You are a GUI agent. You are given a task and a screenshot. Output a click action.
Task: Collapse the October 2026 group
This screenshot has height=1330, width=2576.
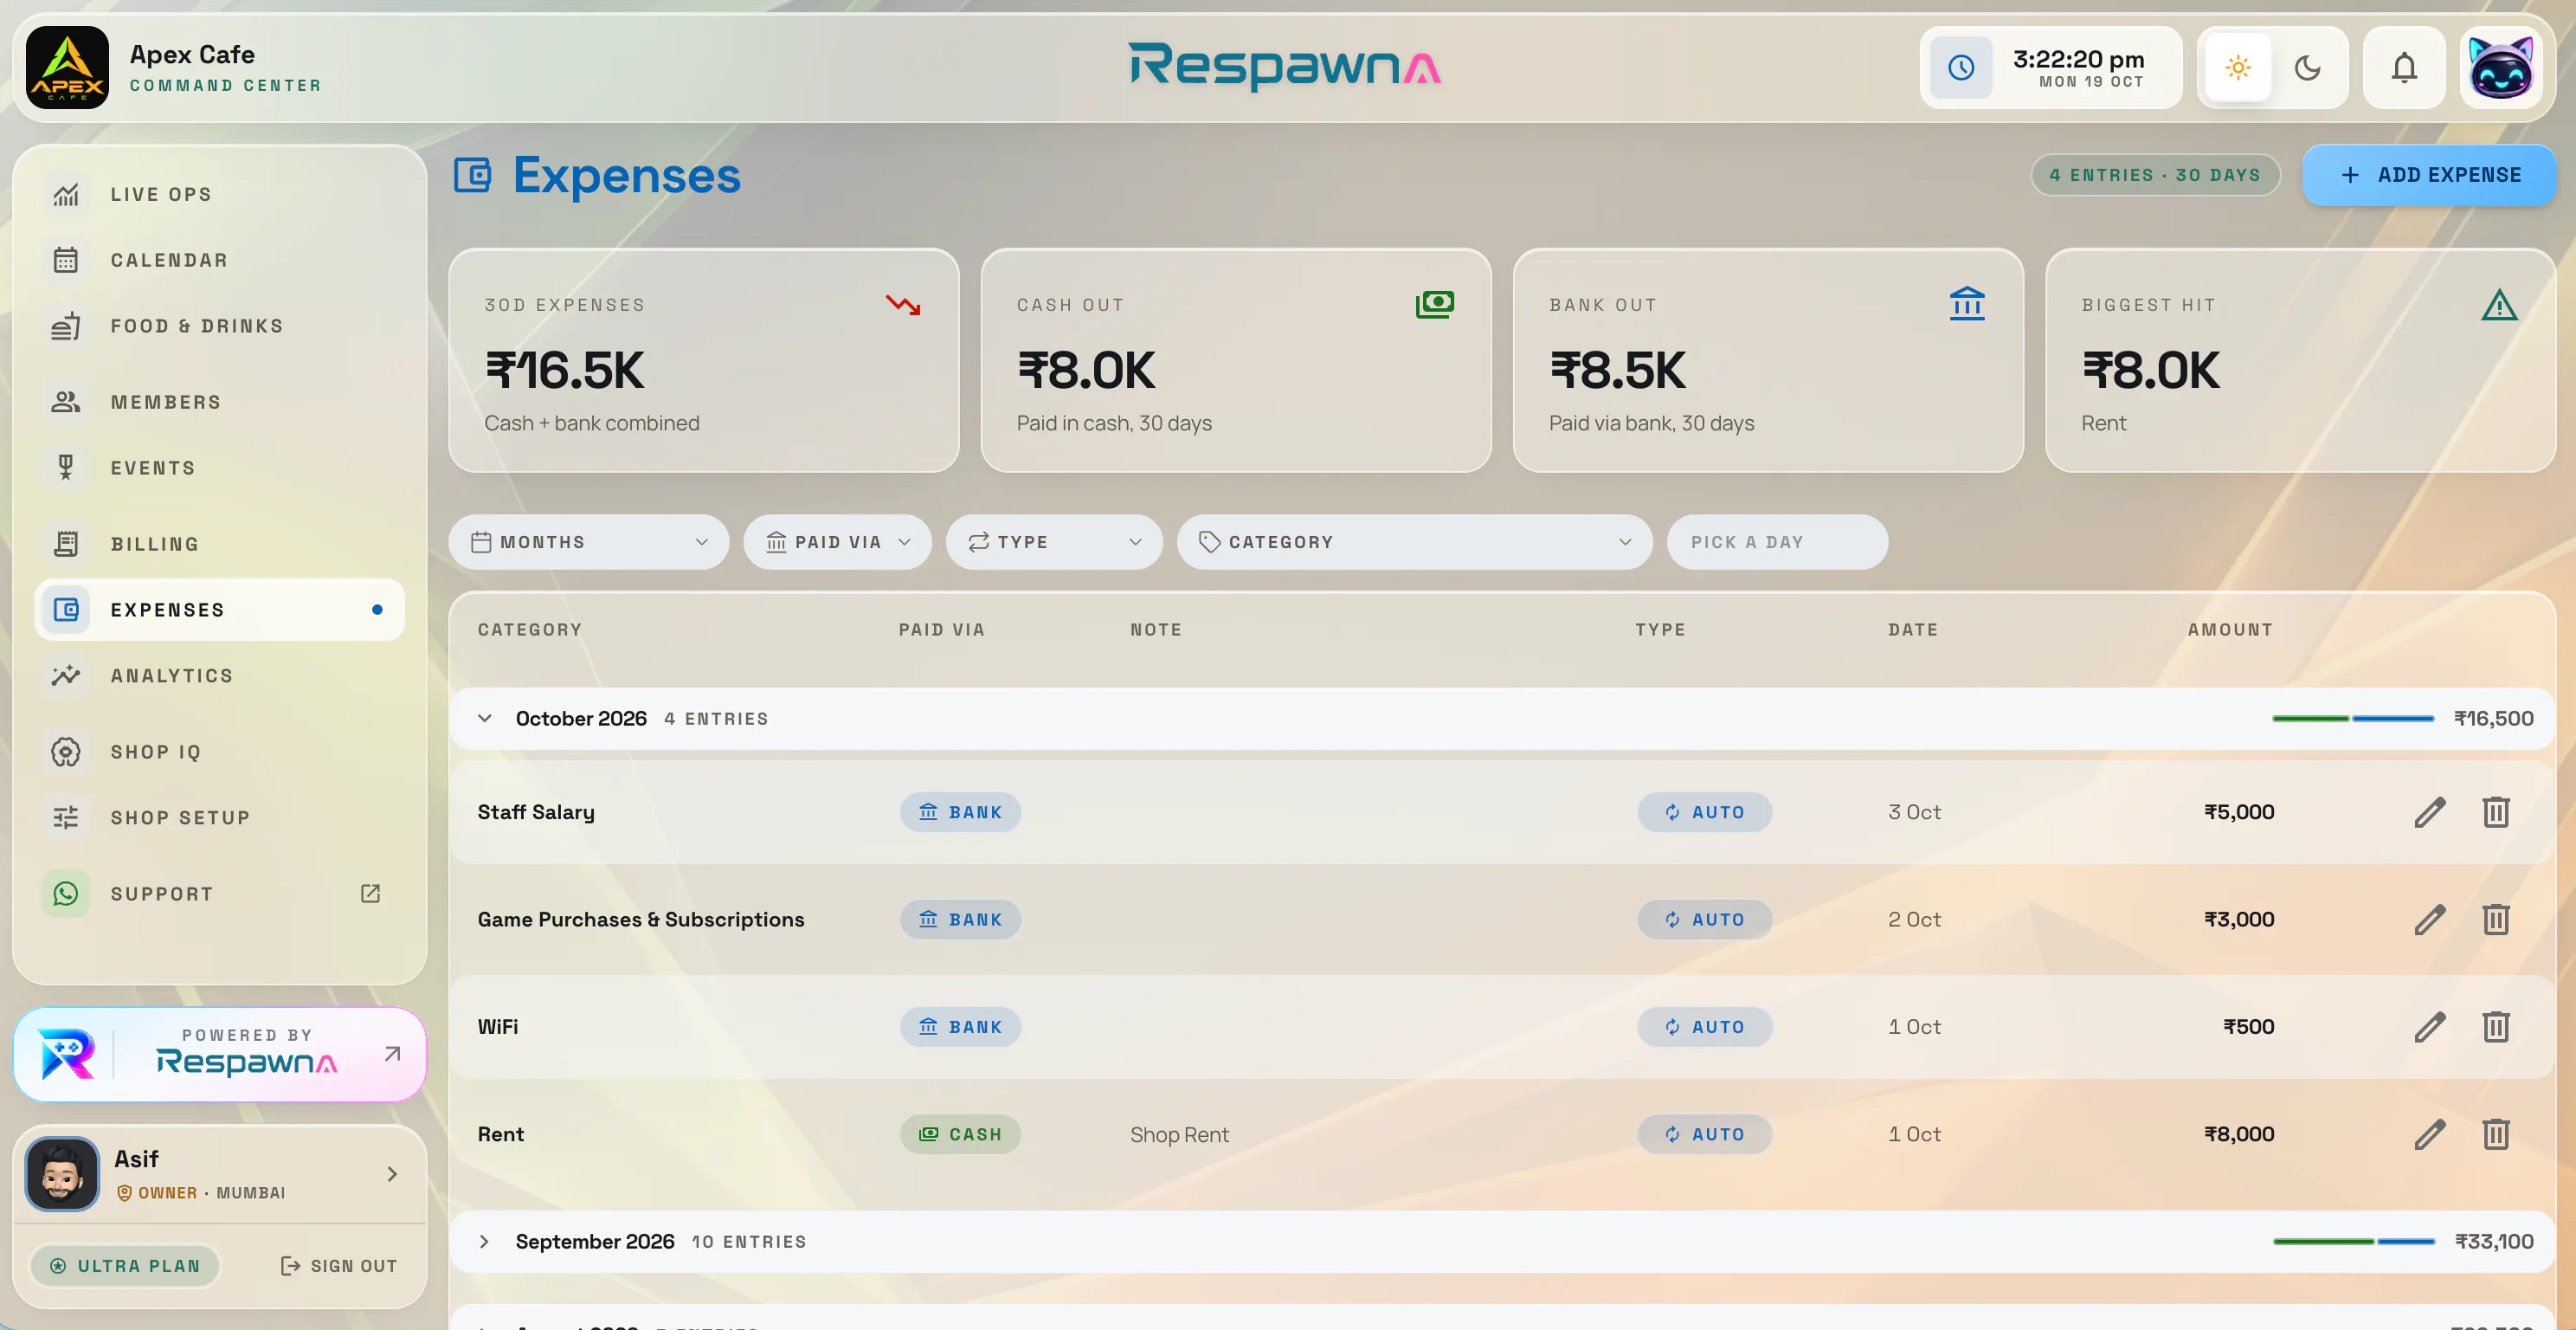485,719
